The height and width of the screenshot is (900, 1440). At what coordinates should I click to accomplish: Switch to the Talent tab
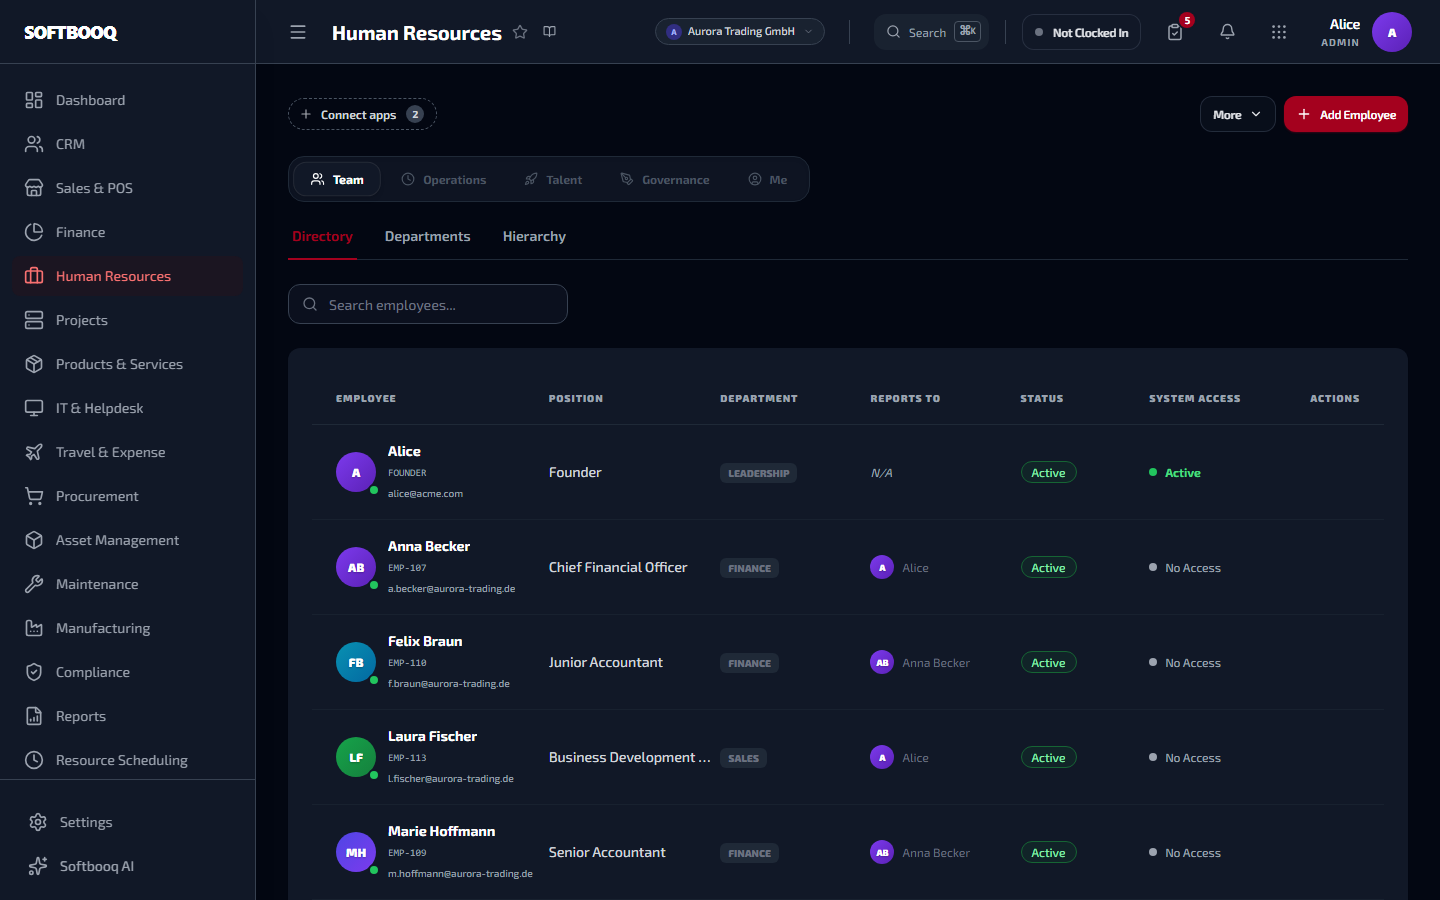click(x=553, y=179)
